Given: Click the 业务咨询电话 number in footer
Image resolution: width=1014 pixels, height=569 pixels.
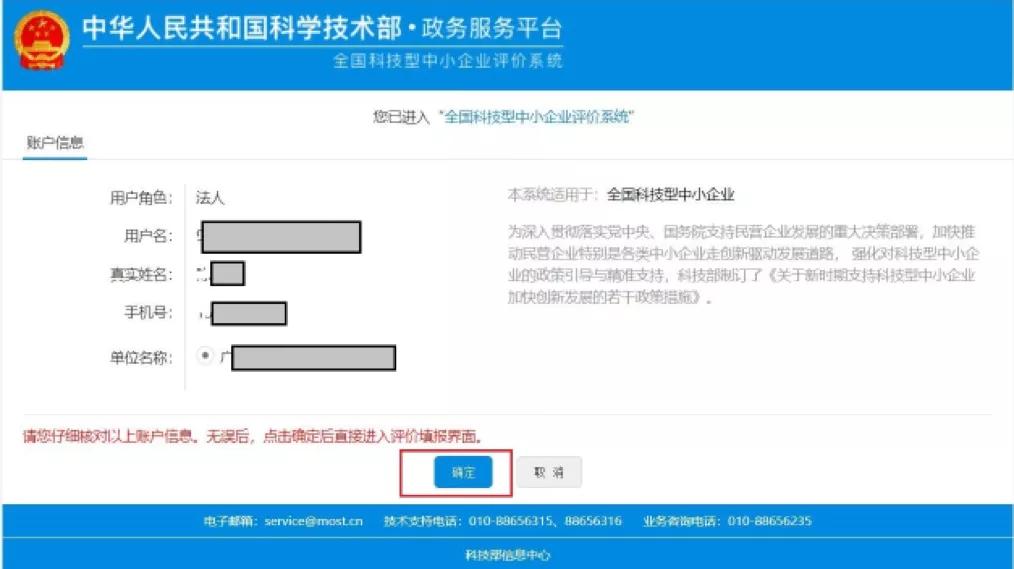Looking at the screenshot, I should [x=770, y=521].
